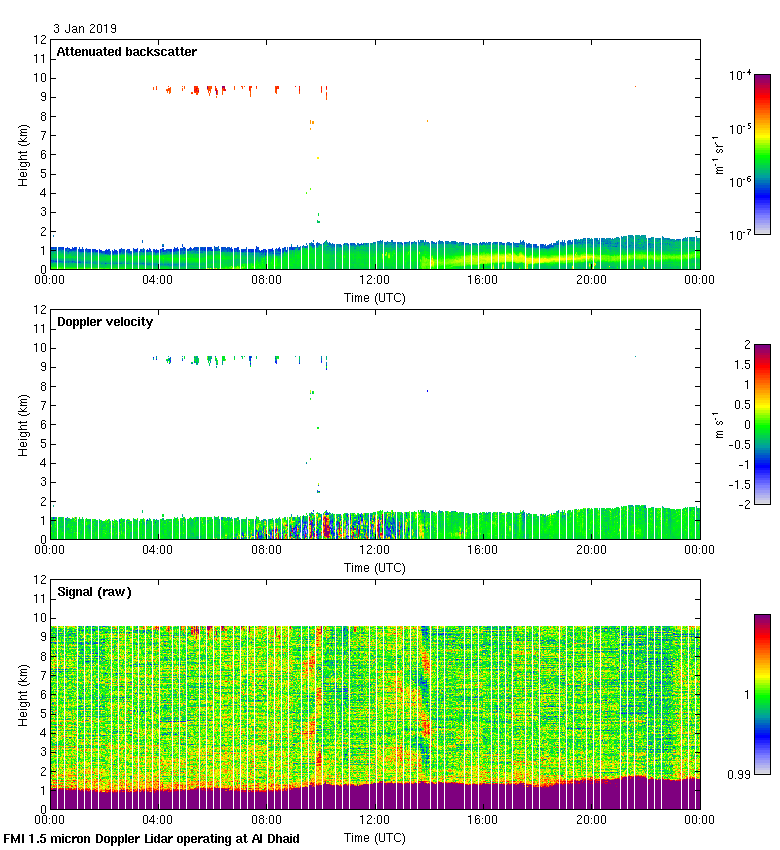Click the 'Doppler velocity' panel title
The width and height of the screenshot is (780, 850).
coord(105,322)
